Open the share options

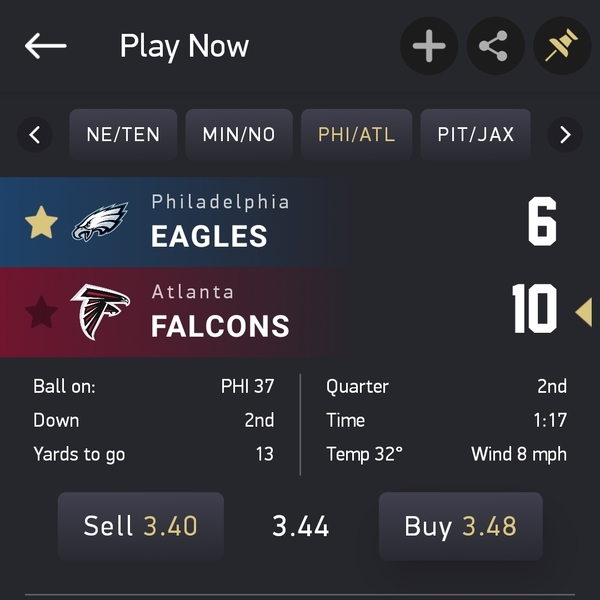click(x=494, y=46)
